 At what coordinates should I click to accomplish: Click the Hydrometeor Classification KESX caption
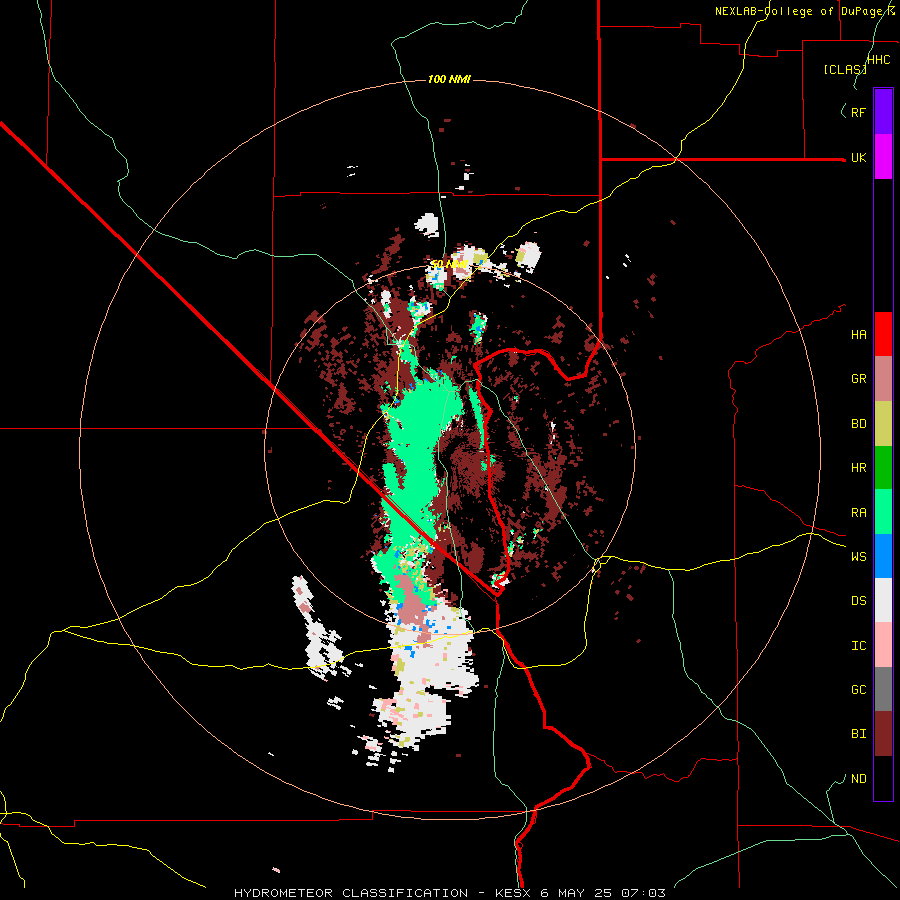[x=450, y=893]
